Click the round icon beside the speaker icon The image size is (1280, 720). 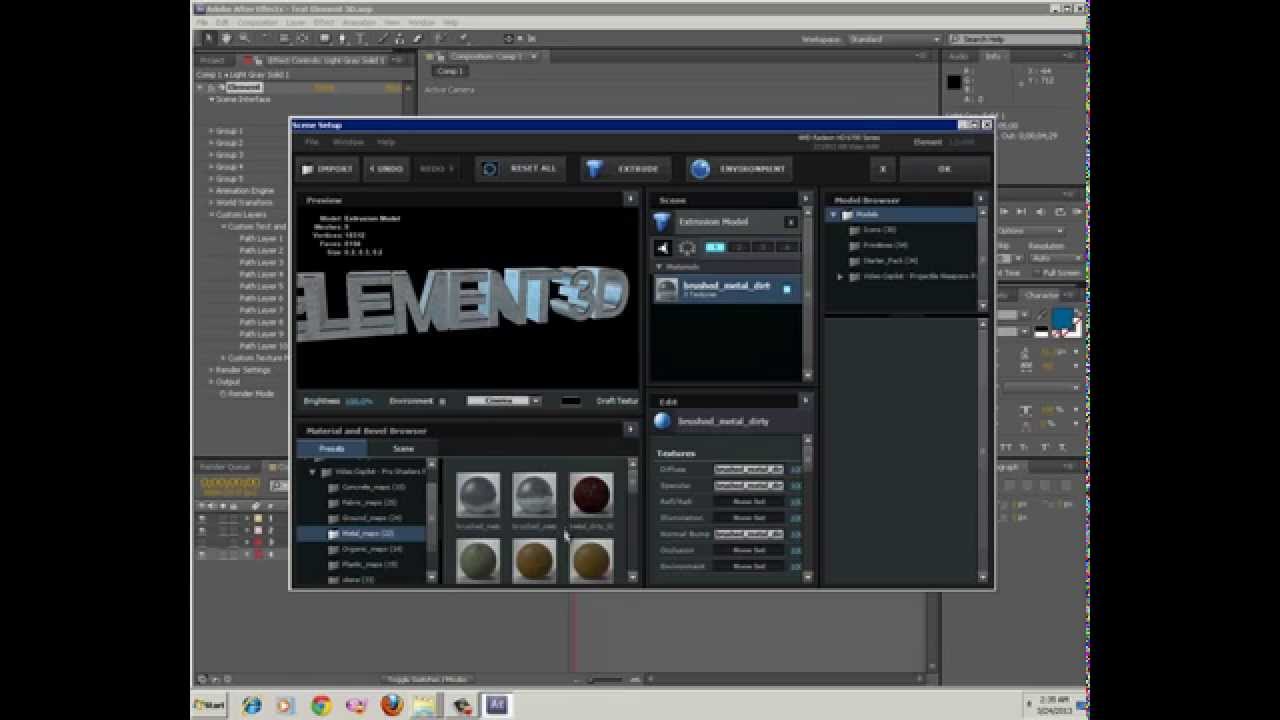tap(687, 248)
